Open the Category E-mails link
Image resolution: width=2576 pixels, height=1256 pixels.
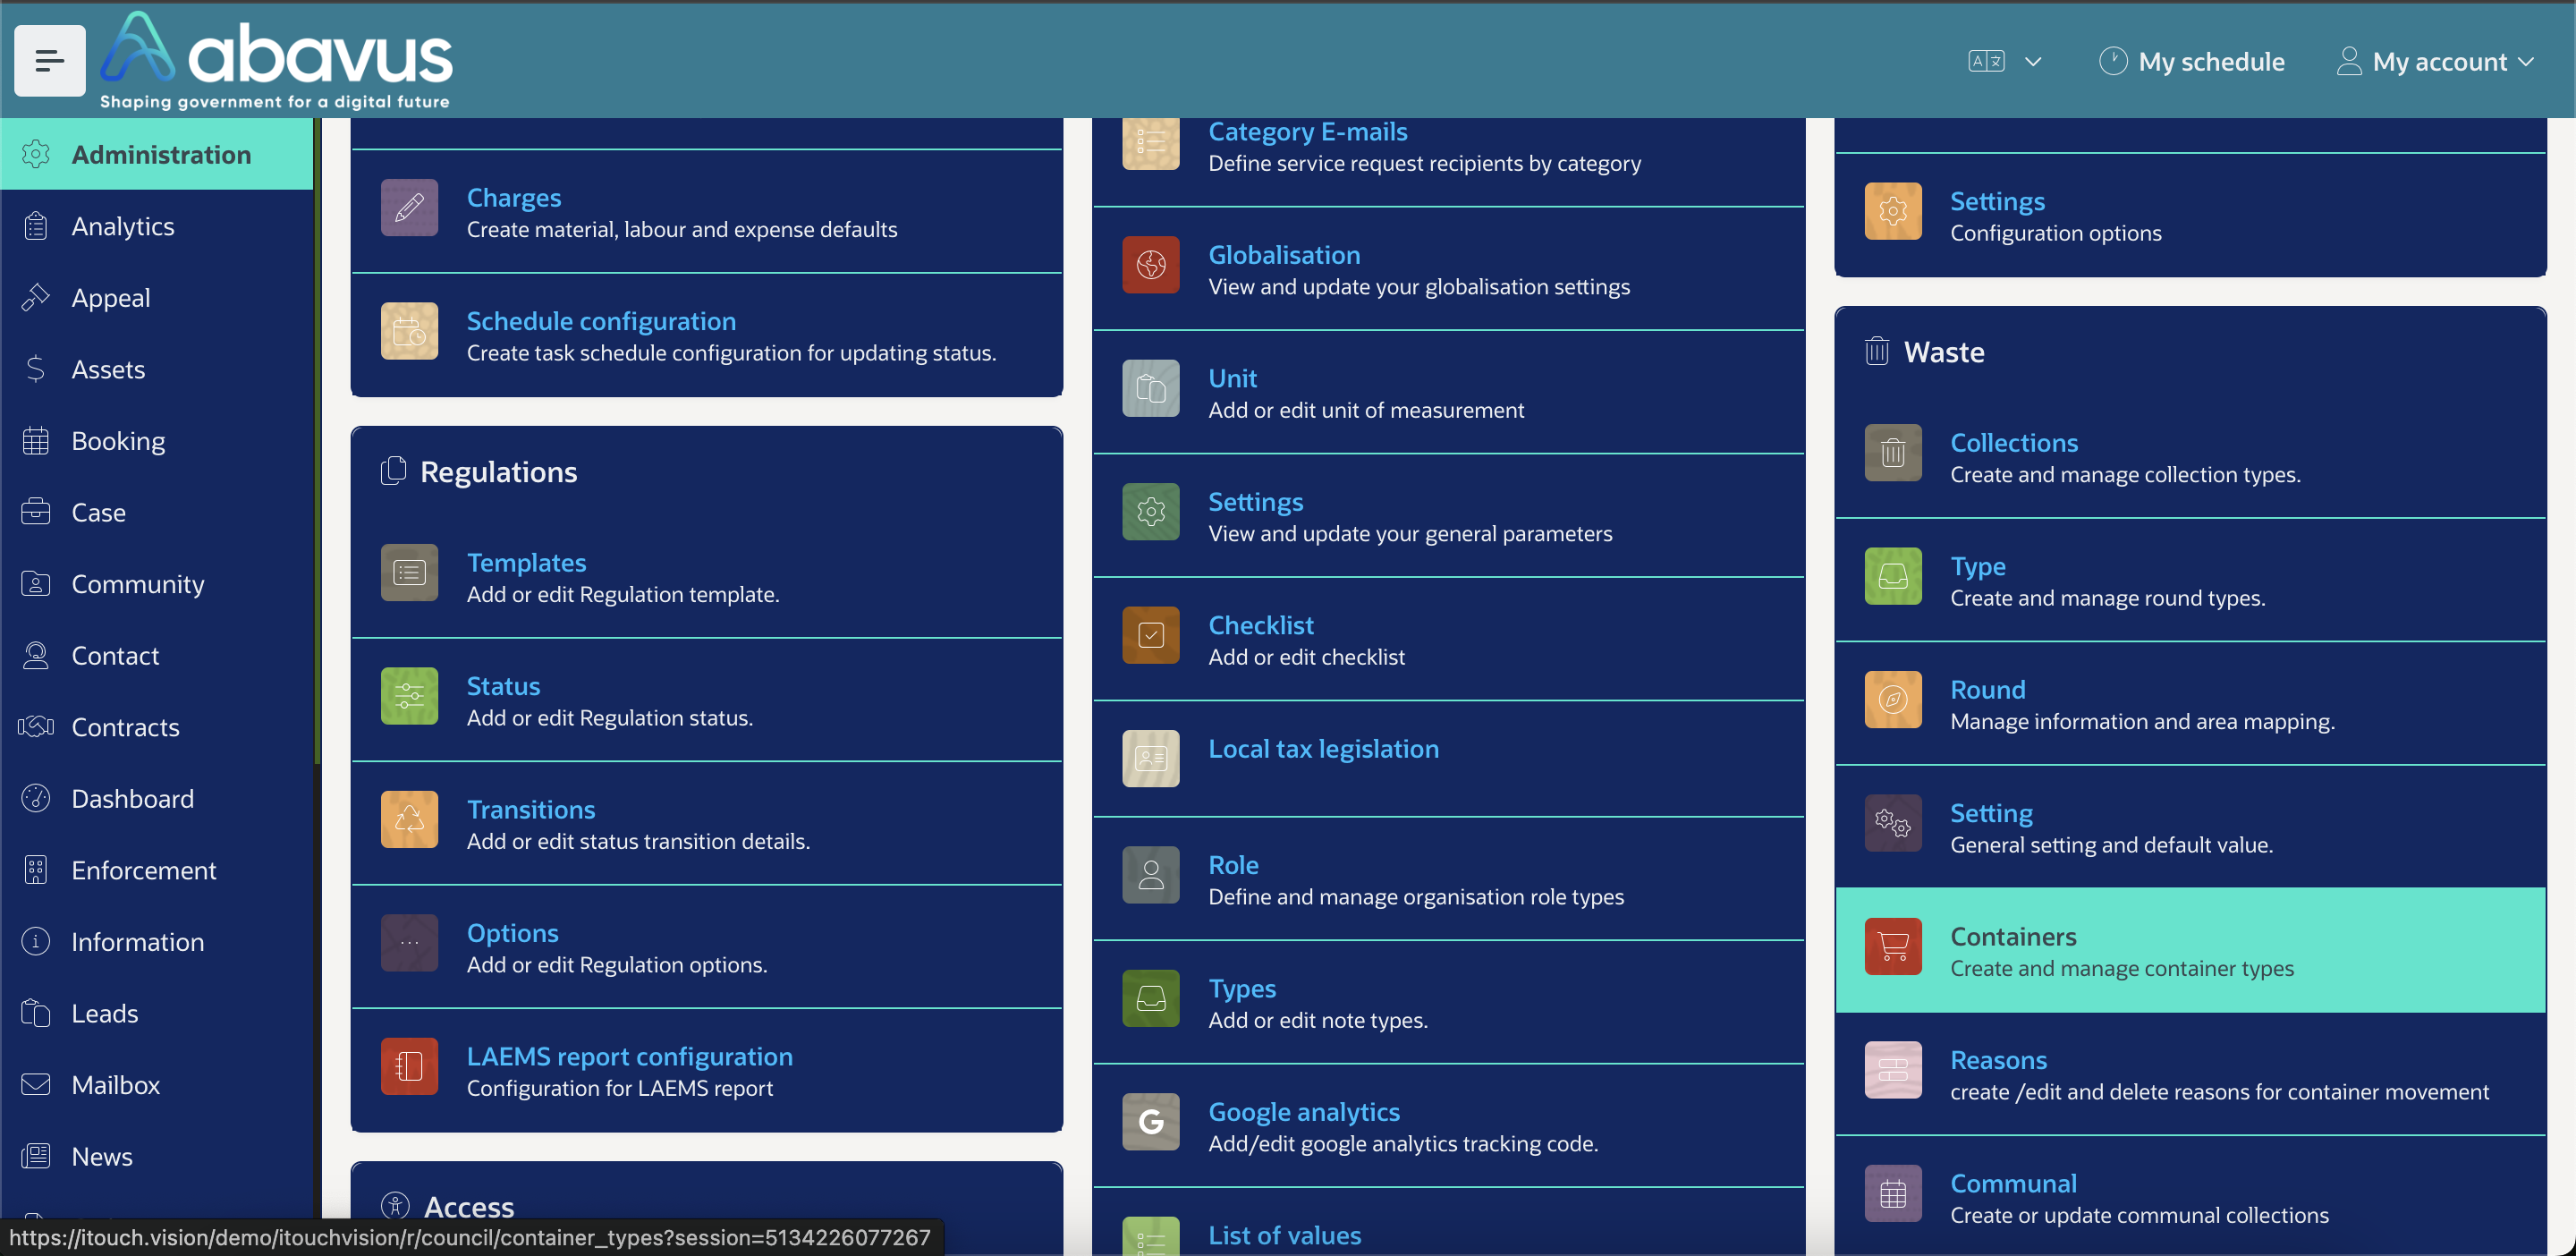pyautogui.click(x=1307, y=131)
